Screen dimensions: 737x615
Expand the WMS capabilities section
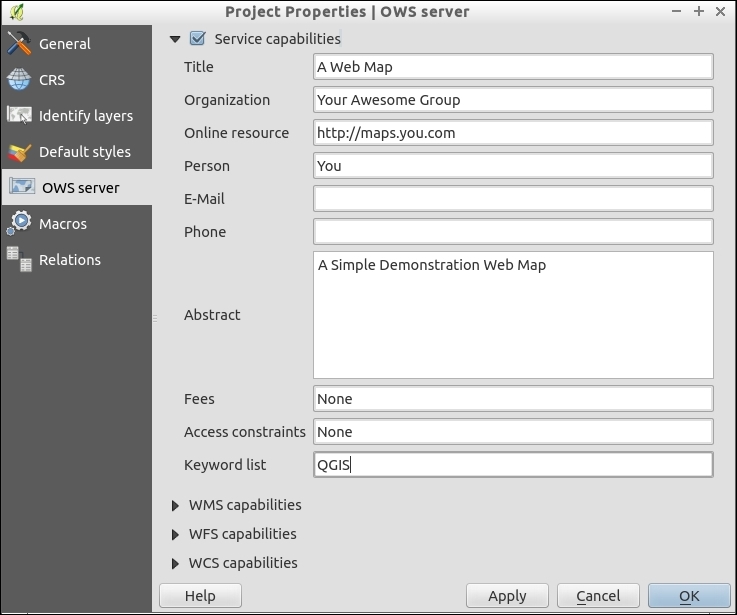click(x=177, y=505)
